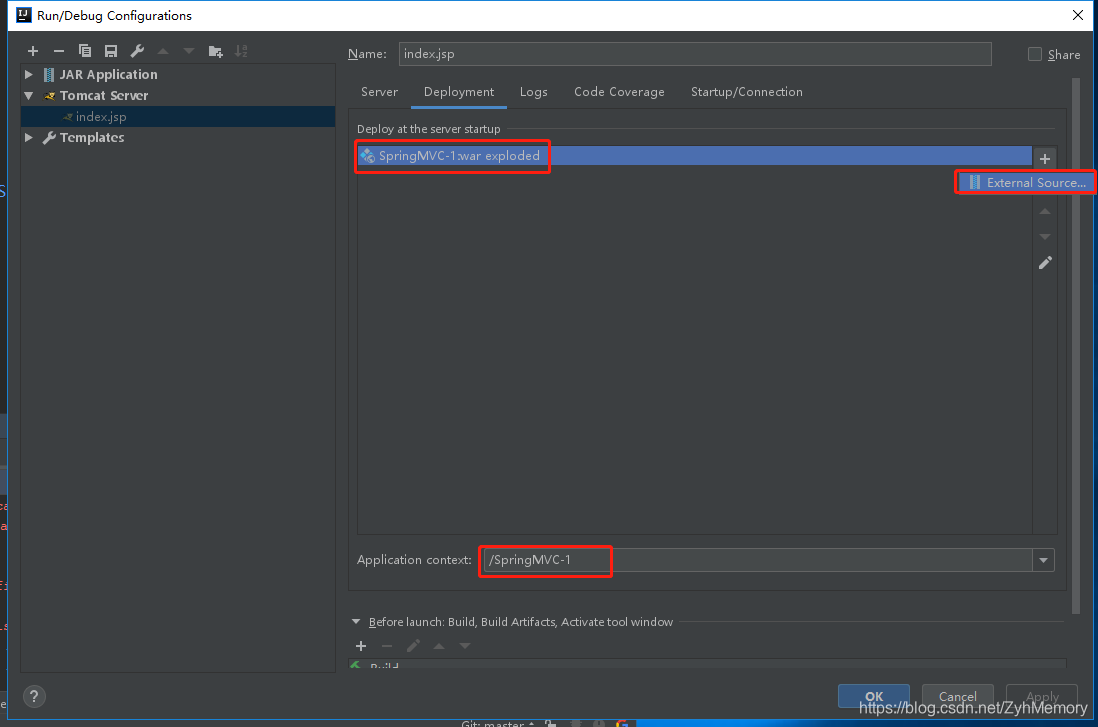
Task: Select Tomcat Server label in tree
Action: pos(104,95)
